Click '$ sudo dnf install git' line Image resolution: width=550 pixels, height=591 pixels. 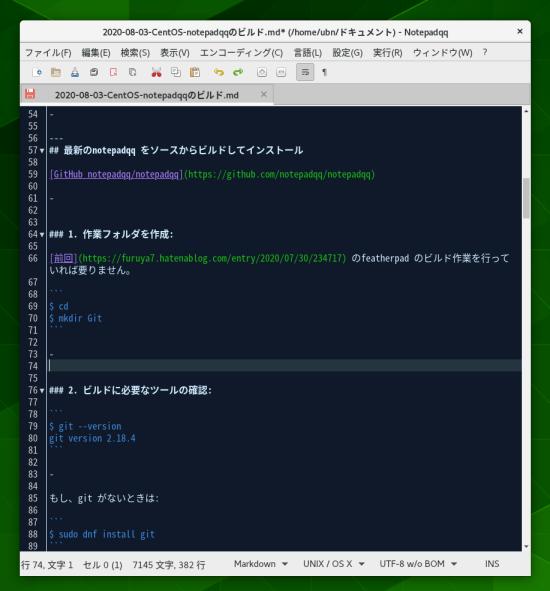[x=102, y=534]
